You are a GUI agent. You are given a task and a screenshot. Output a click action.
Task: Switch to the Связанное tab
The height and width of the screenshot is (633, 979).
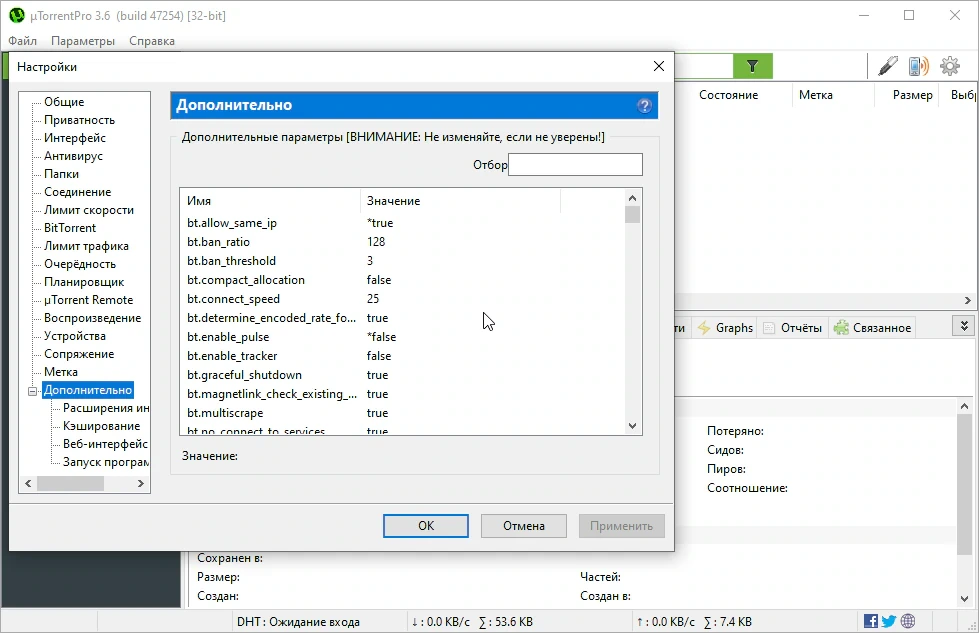pos(873,328)
